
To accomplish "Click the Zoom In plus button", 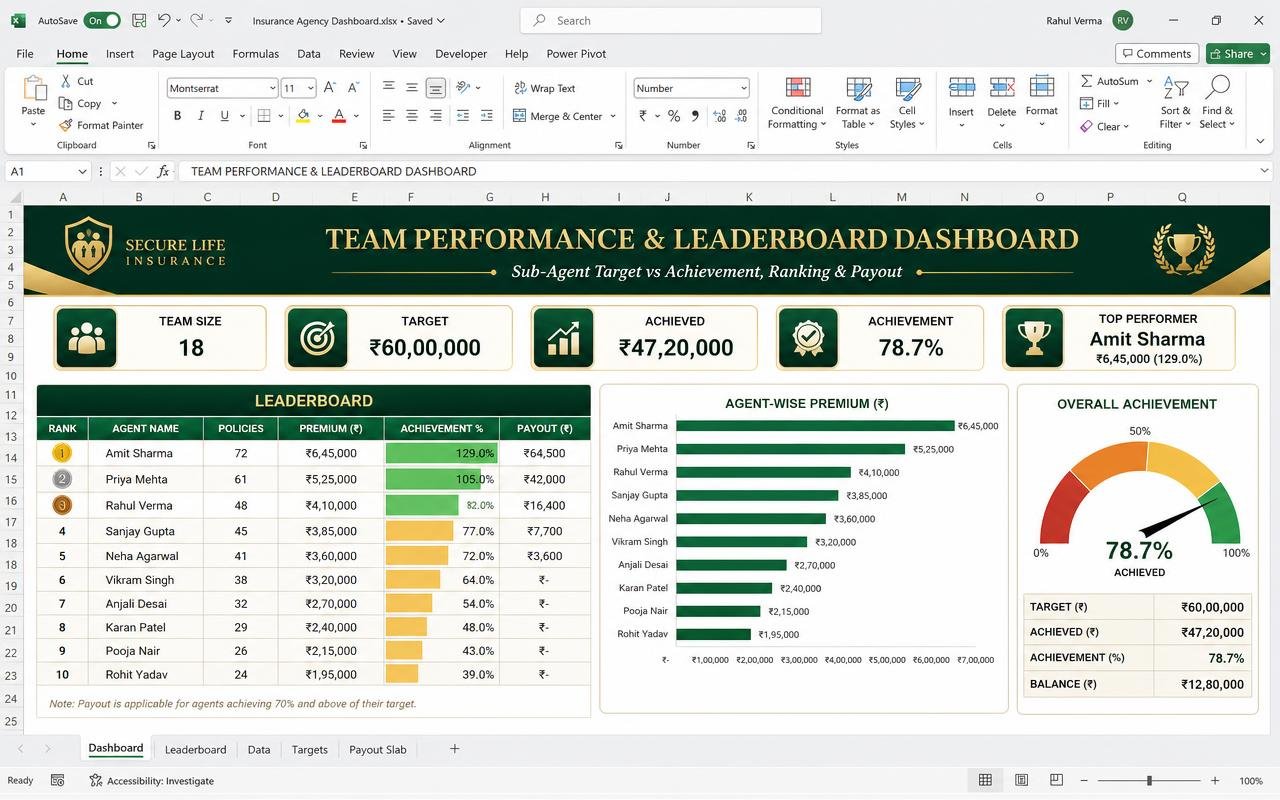I will [1215, 780].
